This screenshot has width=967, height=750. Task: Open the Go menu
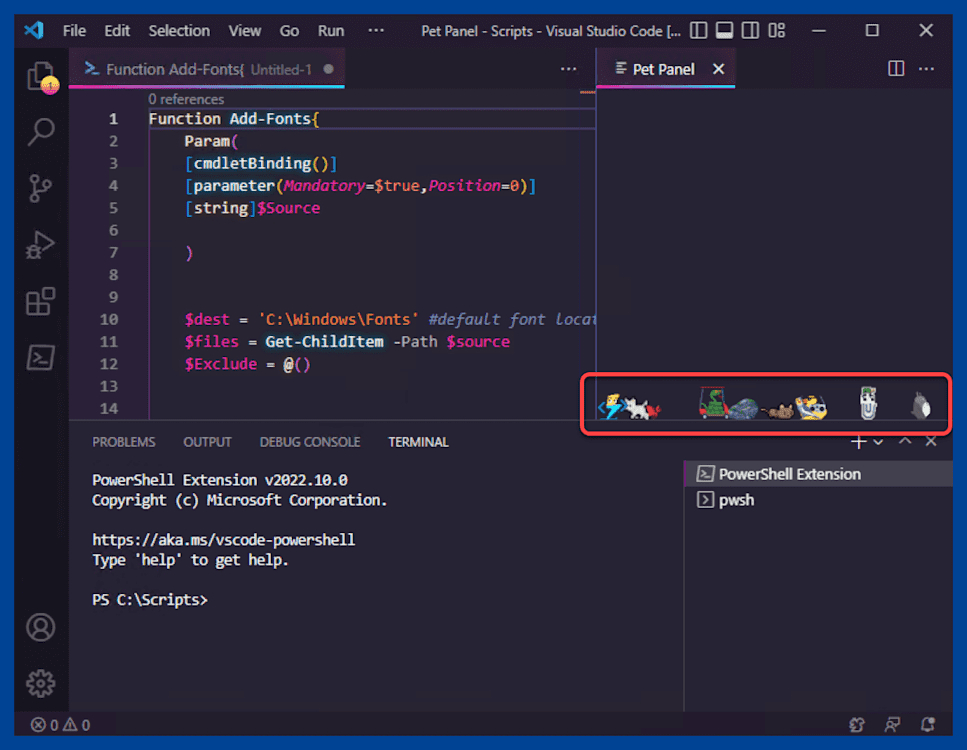coord(289,30)
